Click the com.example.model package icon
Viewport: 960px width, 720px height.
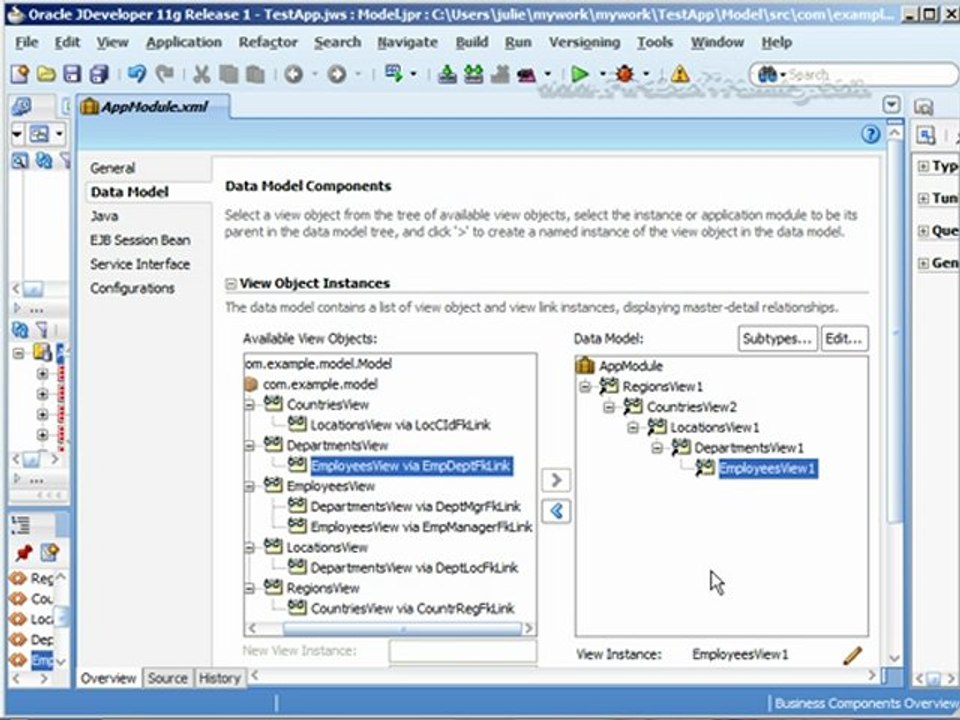[x=251, y=384]
